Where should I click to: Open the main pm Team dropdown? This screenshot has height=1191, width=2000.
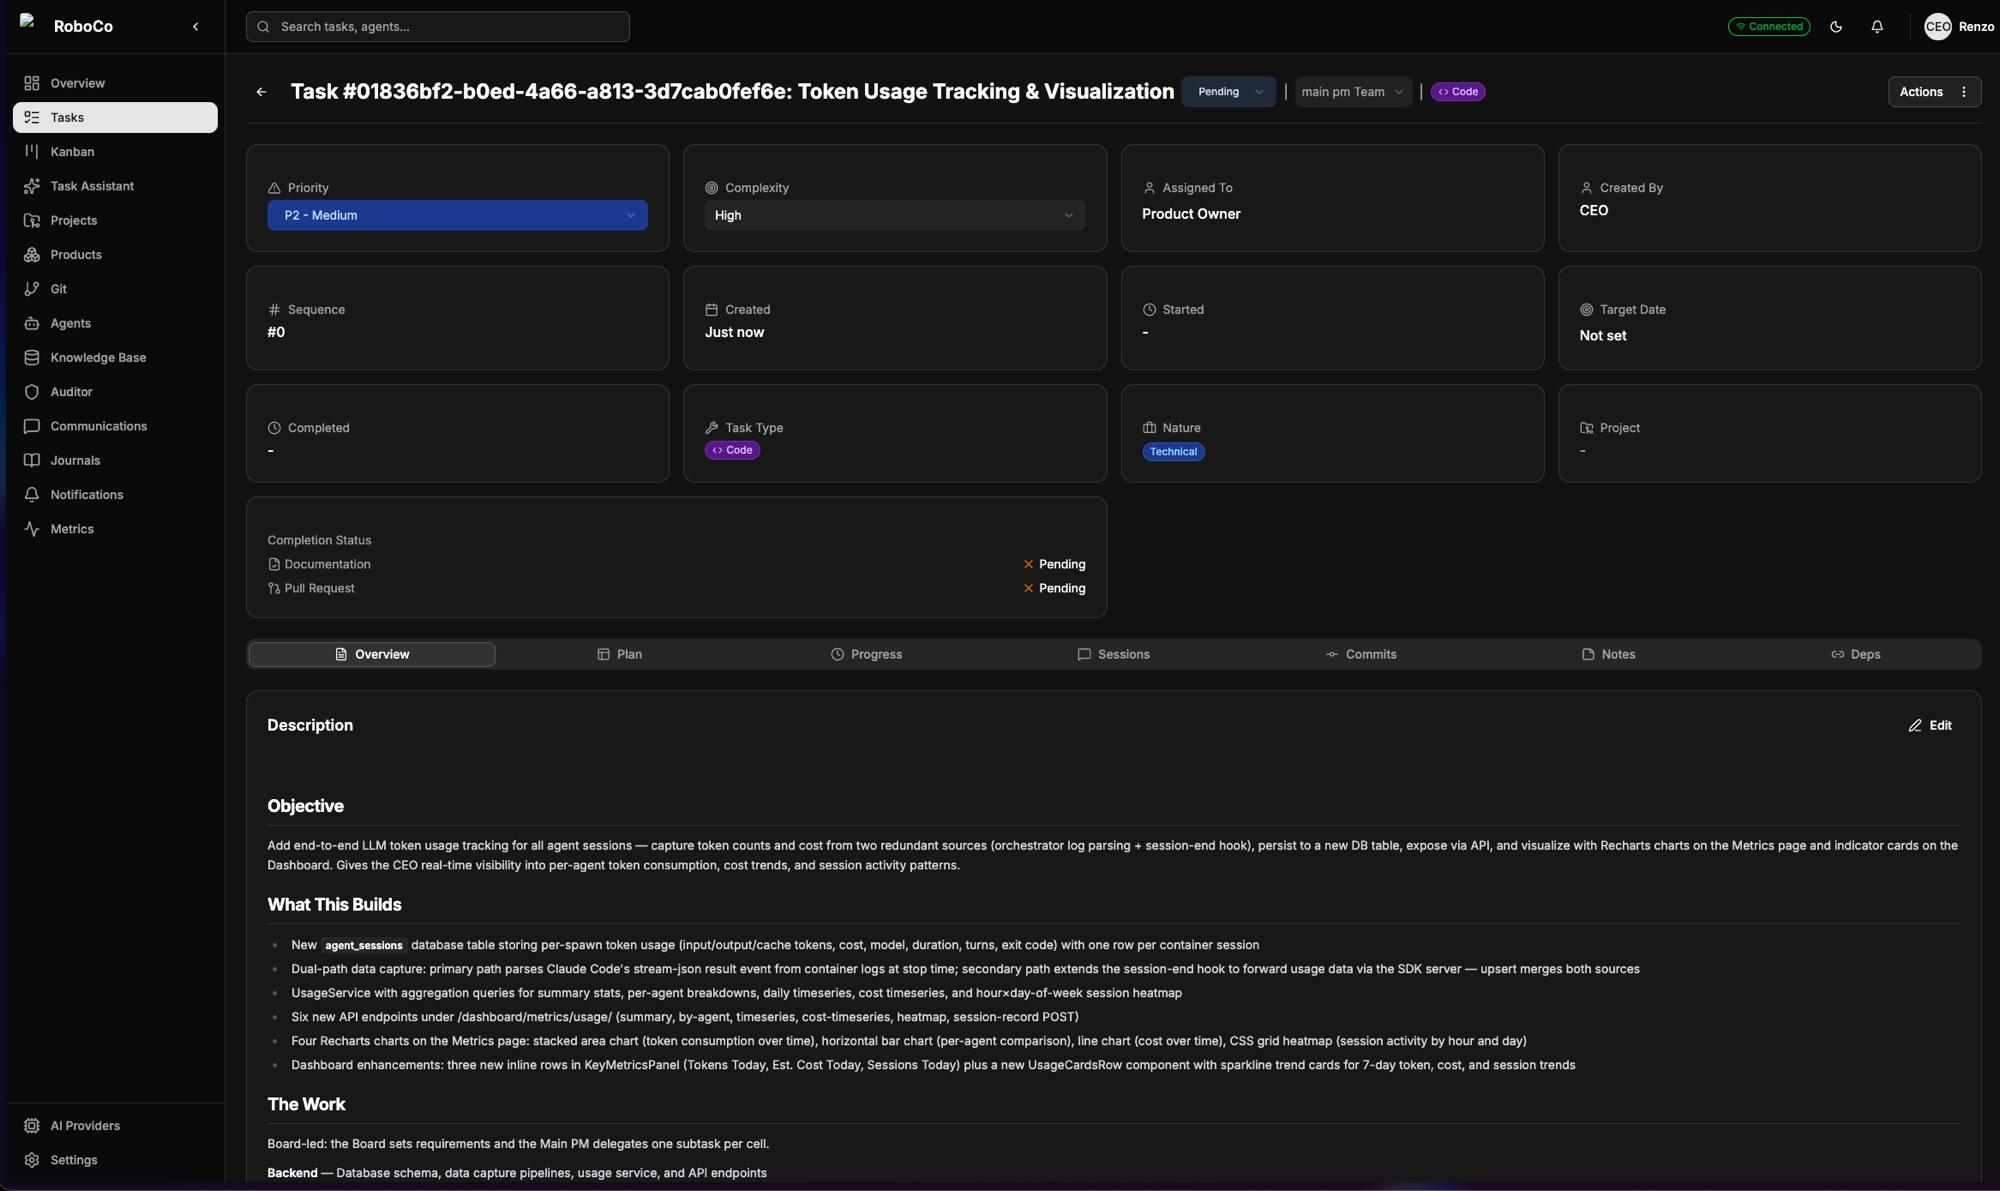1352,92
